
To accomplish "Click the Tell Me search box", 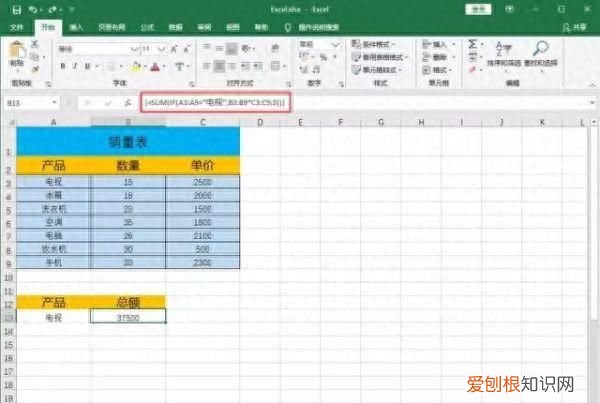I will pyautogui.click(x=318, y=27).
